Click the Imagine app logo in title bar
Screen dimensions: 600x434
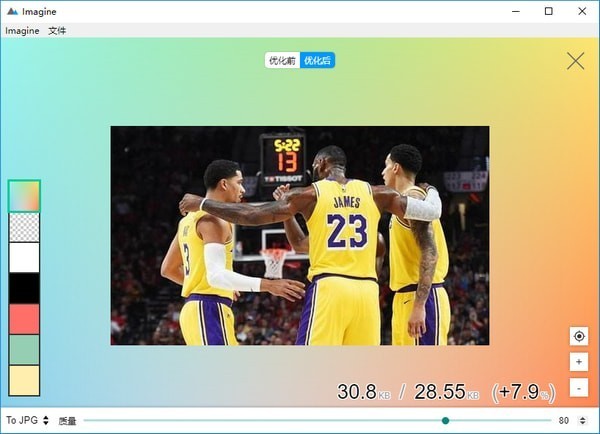(x=12, y=11)
